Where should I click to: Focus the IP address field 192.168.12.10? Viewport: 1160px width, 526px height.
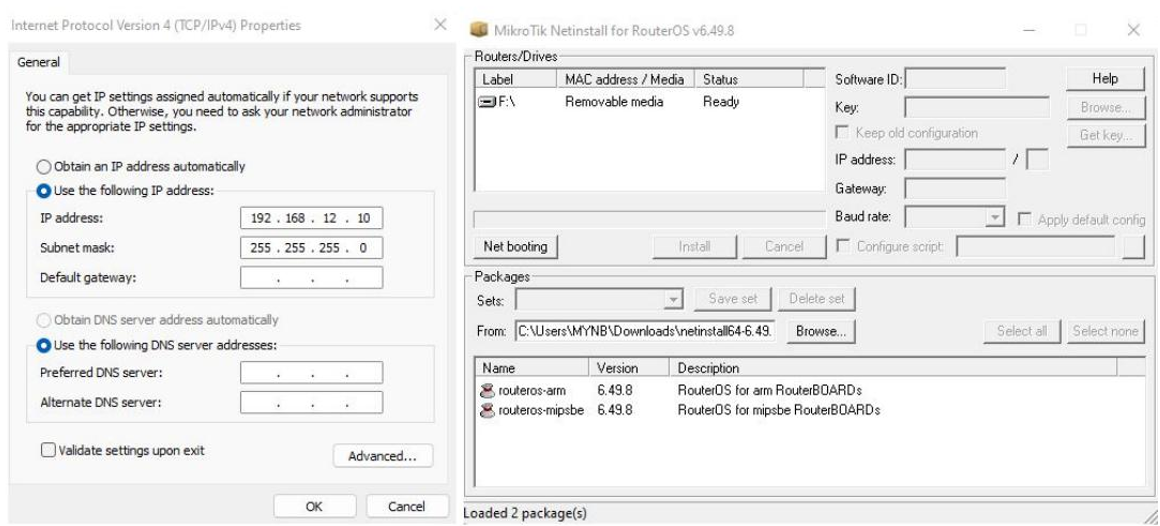click(311, 218)
